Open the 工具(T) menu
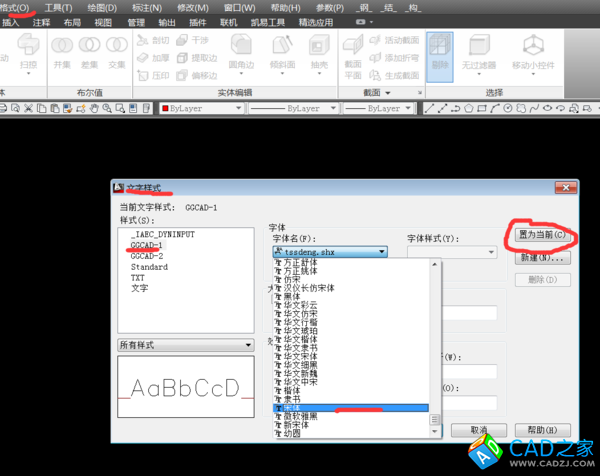This screenshot has height=476, width=600. [58, 7]
